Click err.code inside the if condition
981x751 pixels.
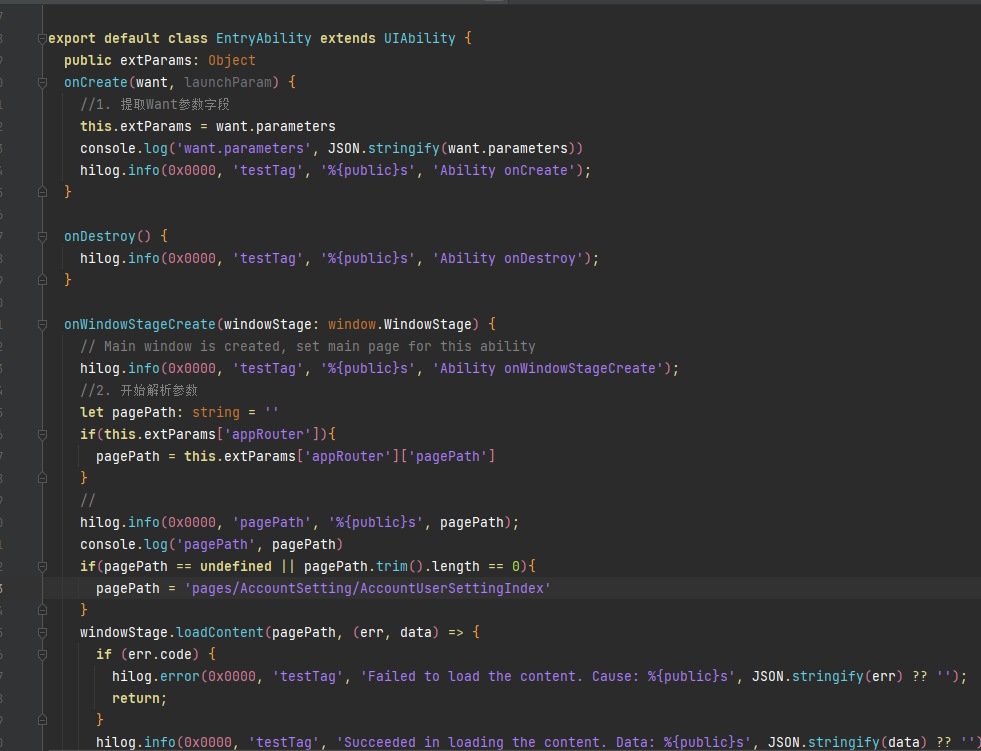[x=160, y=655]
